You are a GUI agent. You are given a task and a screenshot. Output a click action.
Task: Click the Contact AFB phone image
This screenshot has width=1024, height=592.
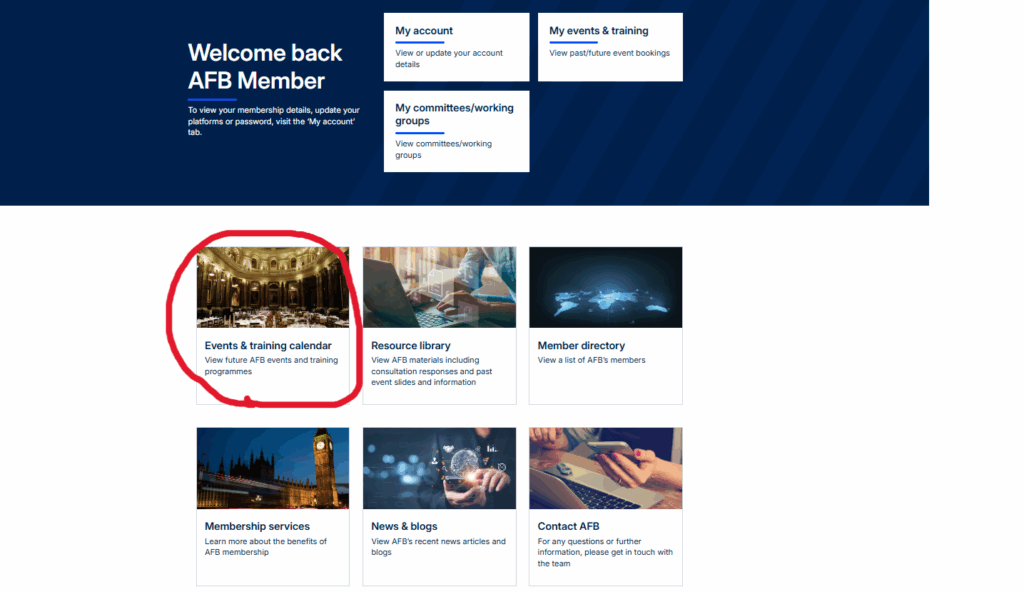605,469
